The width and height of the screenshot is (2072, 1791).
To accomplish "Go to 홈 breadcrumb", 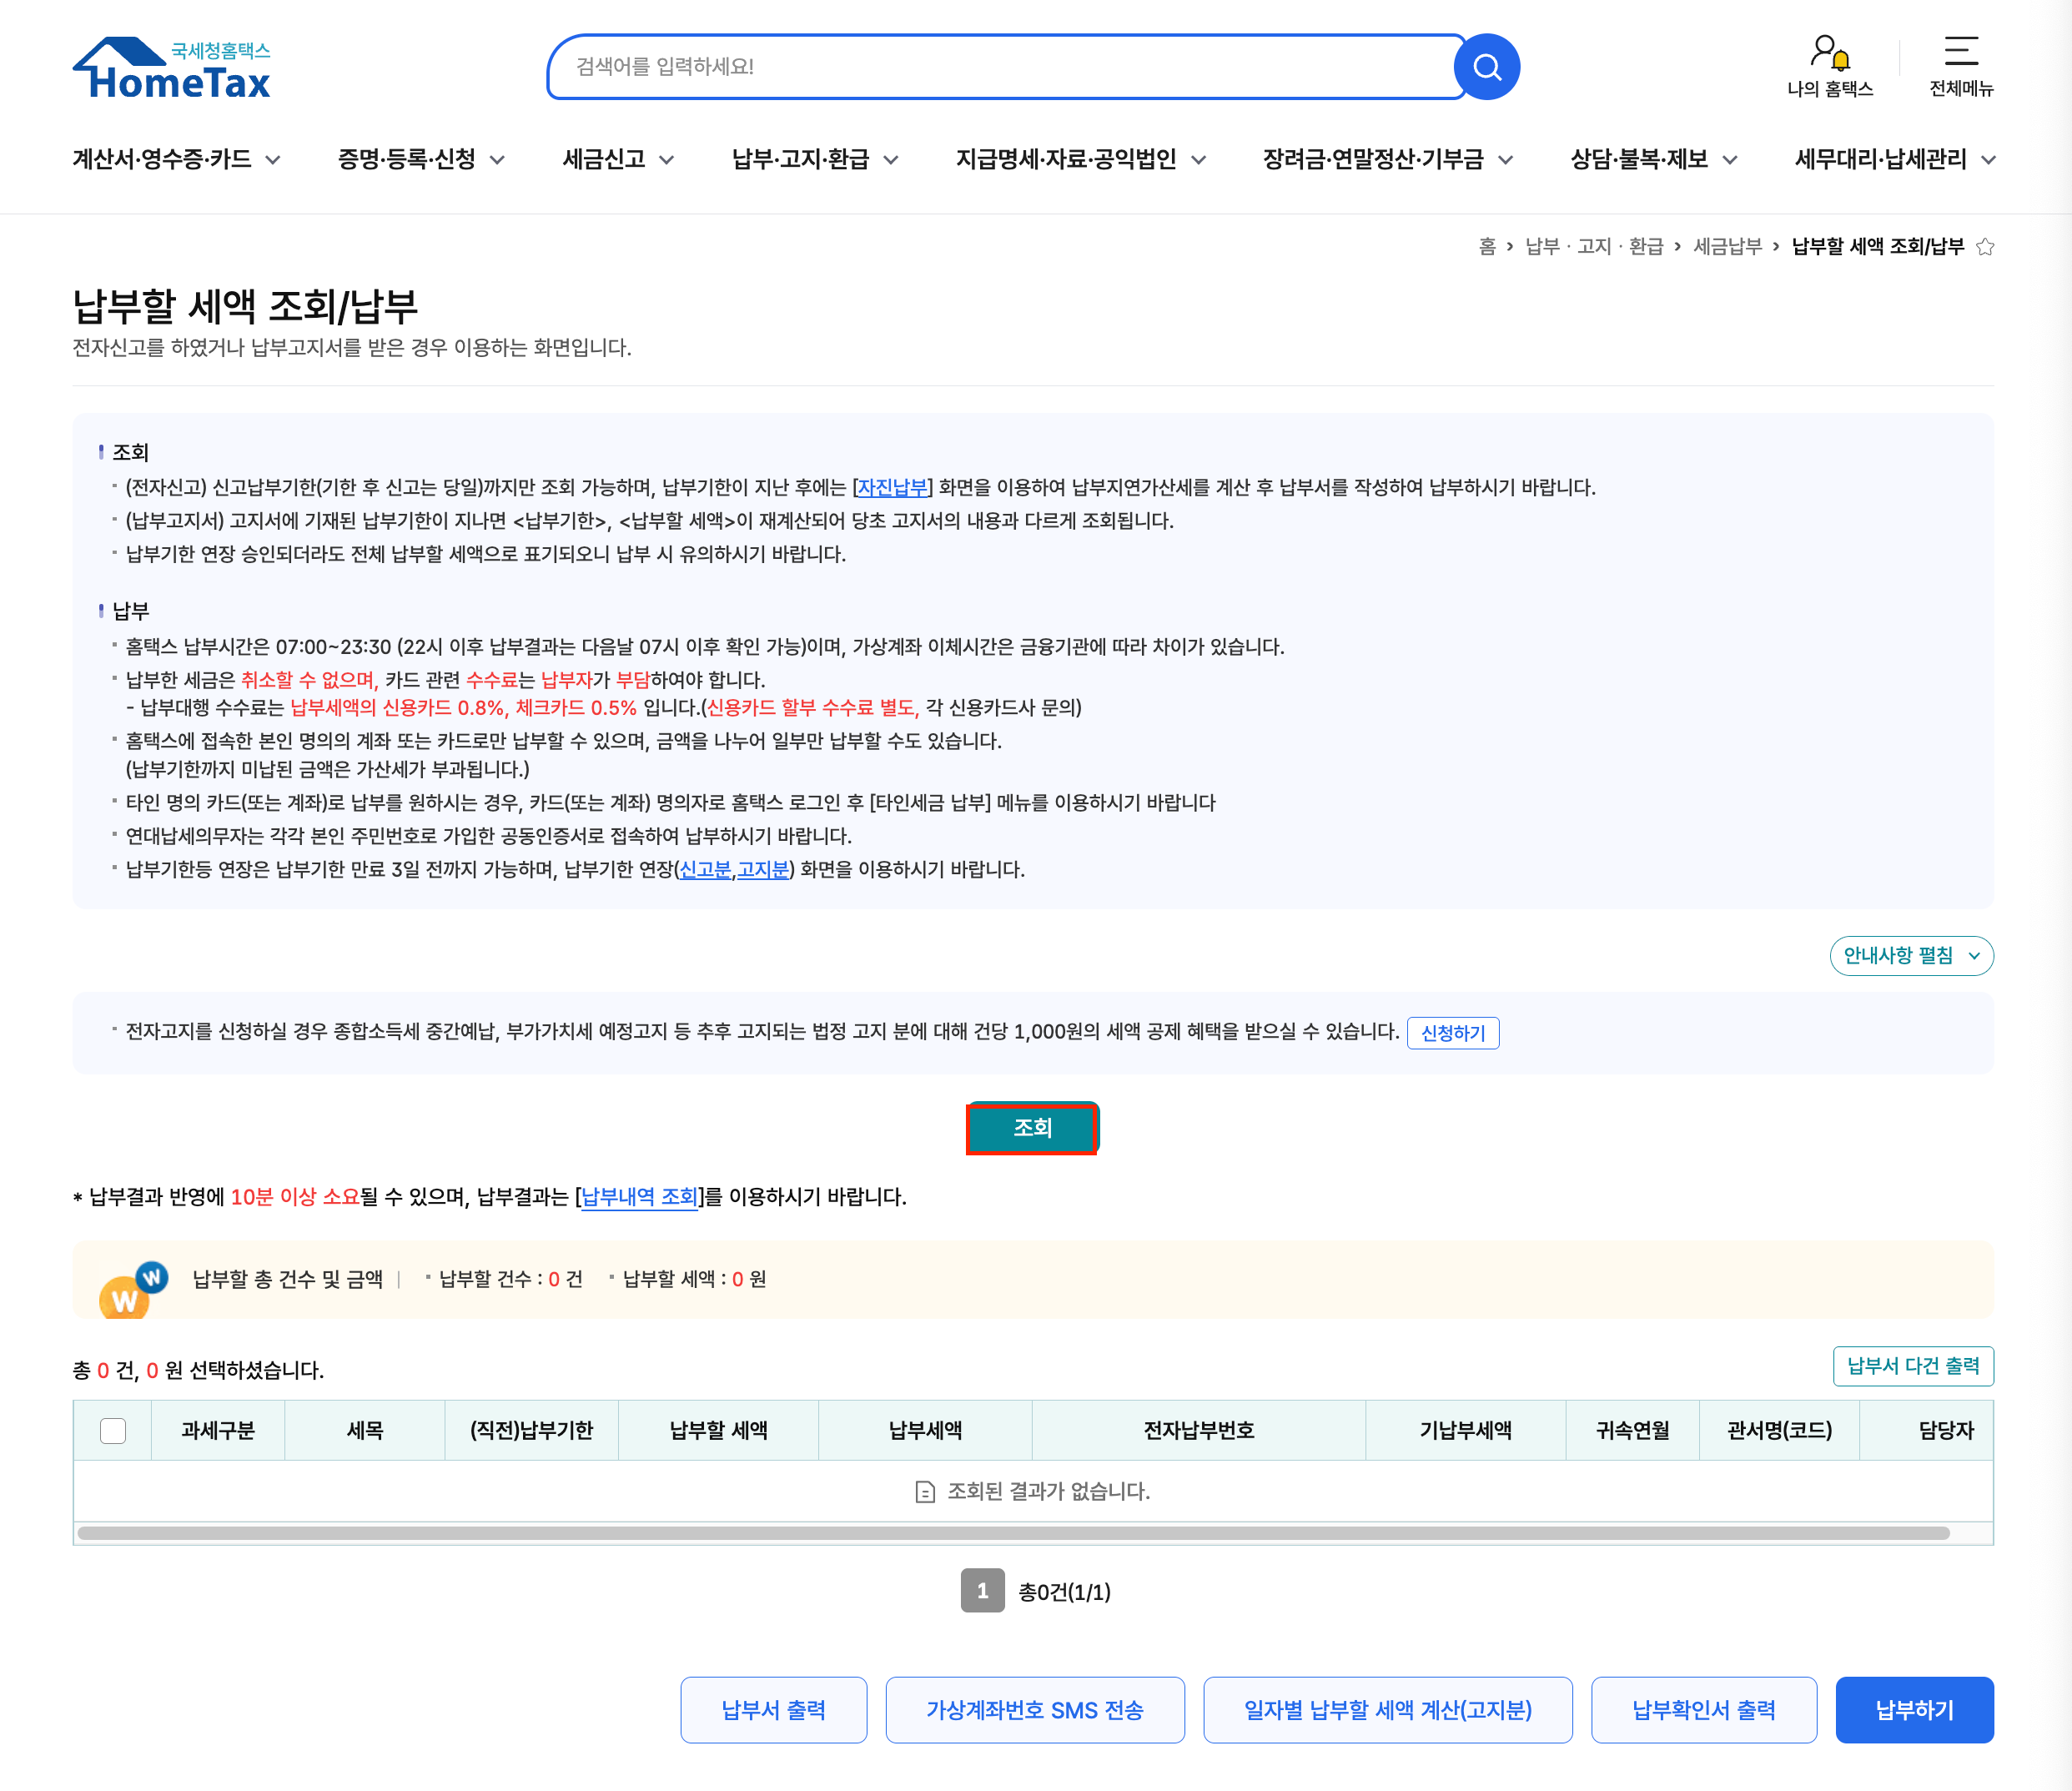I will point(1487,247).
